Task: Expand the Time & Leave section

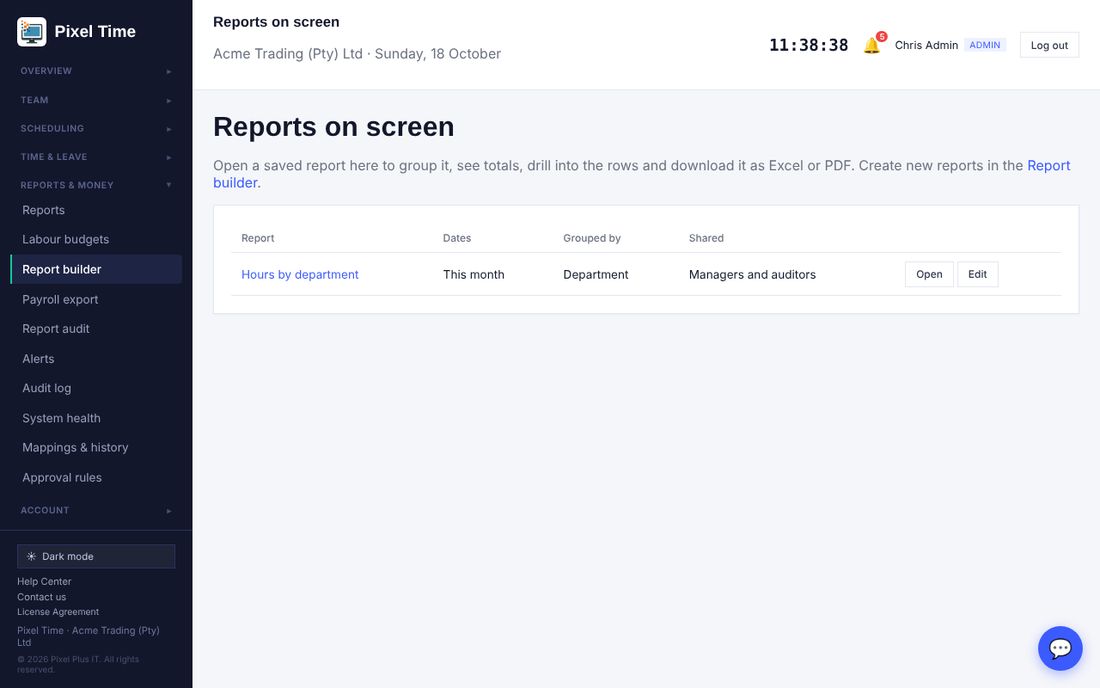Action: [x=96, y=157]
